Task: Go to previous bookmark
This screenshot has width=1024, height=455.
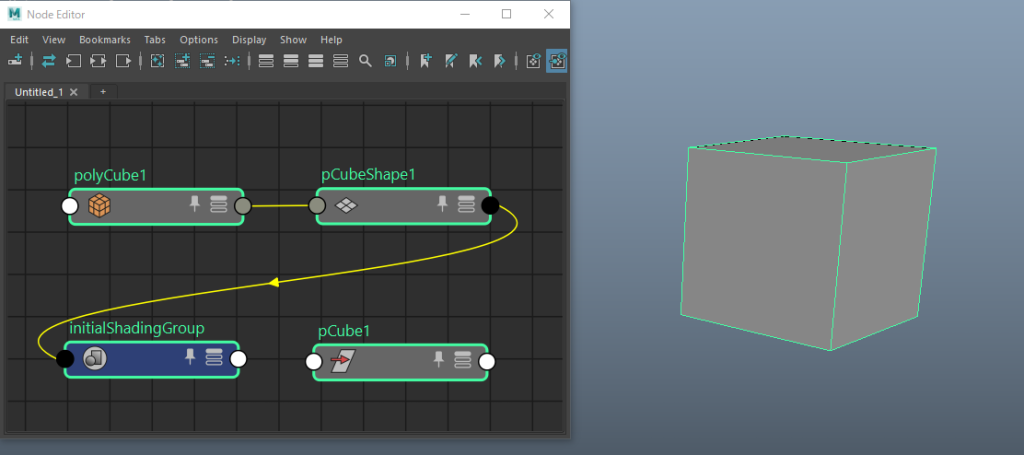Action: tap(475, 61)
